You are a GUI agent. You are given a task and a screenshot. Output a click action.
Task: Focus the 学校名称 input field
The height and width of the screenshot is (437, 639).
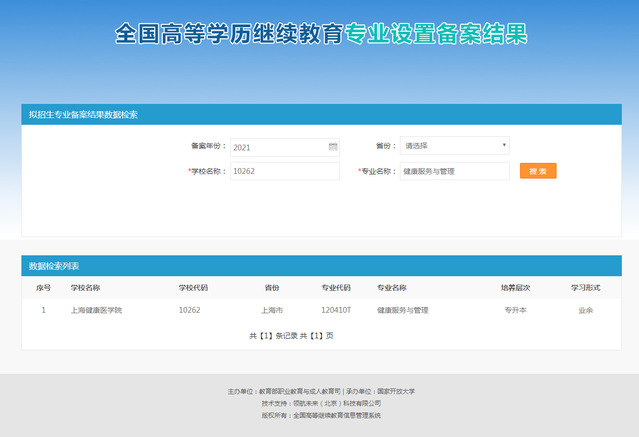coord(284,171)
